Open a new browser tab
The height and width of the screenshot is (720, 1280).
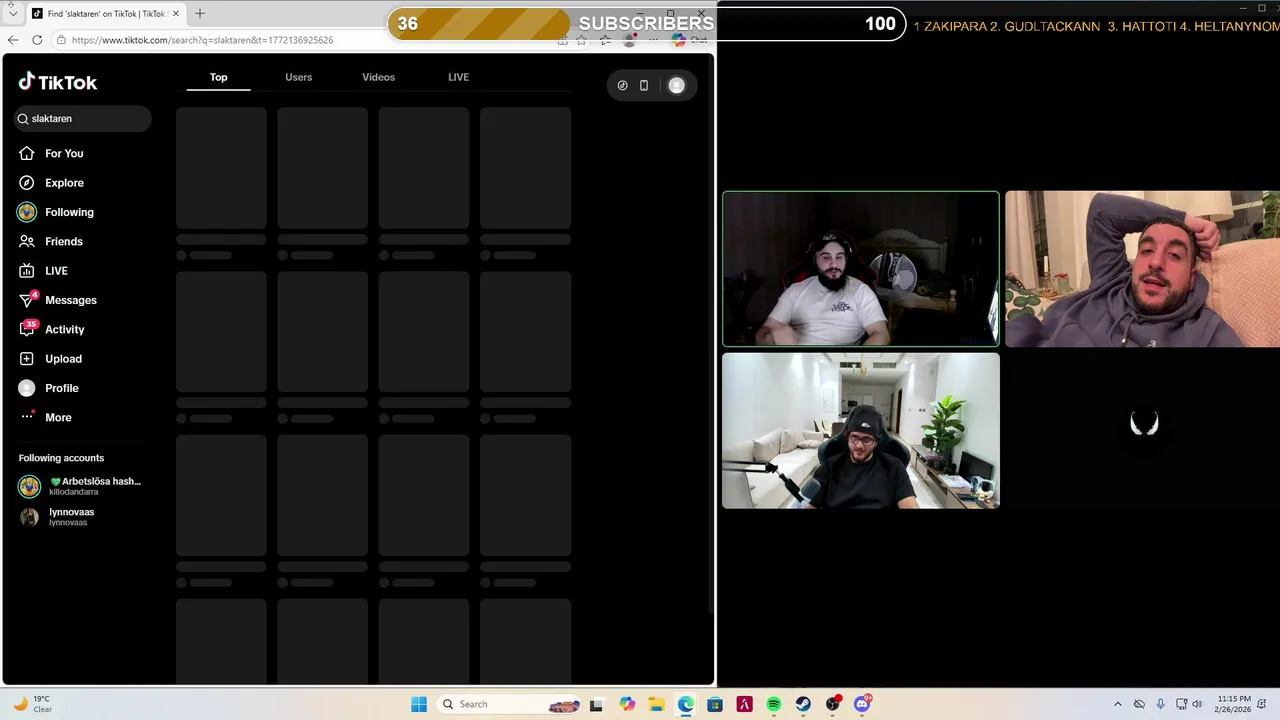[x=199, y=13]
